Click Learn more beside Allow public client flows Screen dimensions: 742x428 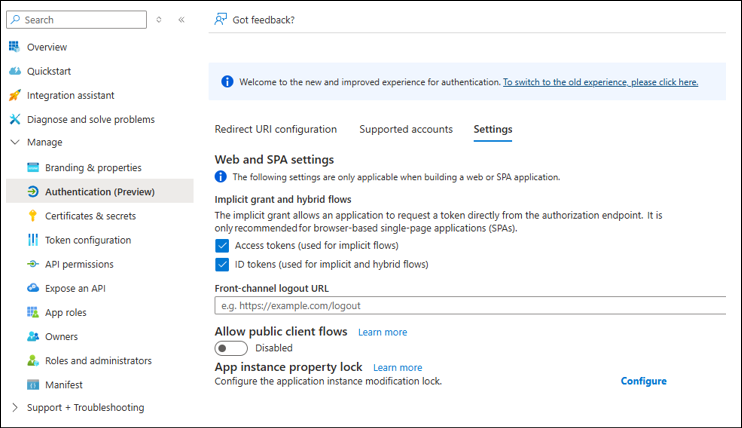(382, 332)
